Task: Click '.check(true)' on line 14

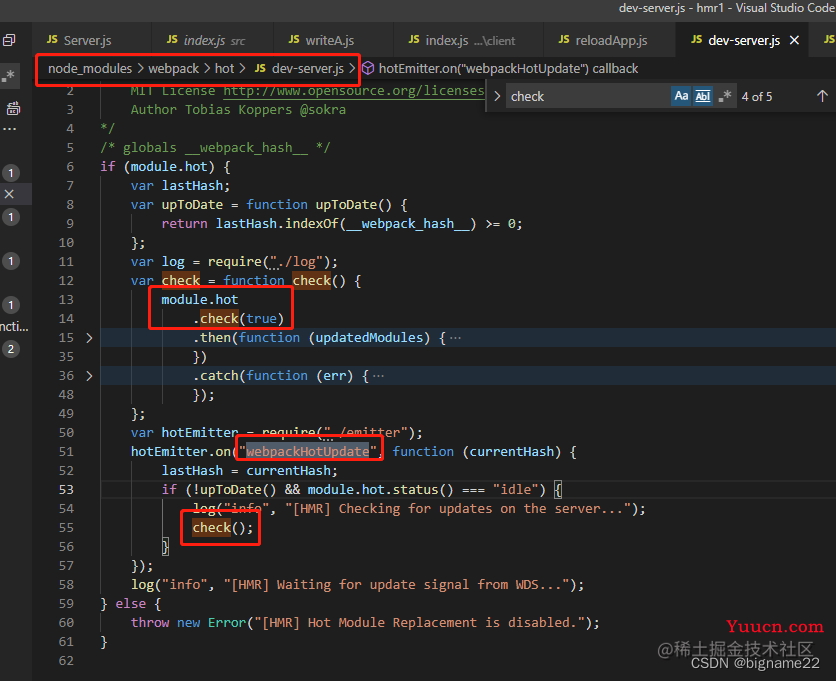Action: [x=238, y=319]
